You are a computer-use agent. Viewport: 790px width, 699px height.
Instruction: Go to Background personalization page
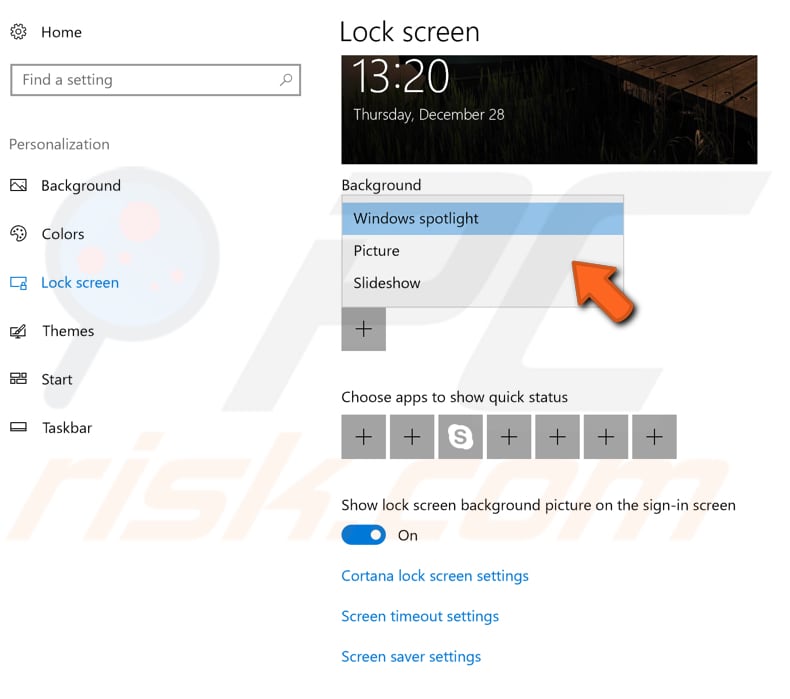pos(81,186)
